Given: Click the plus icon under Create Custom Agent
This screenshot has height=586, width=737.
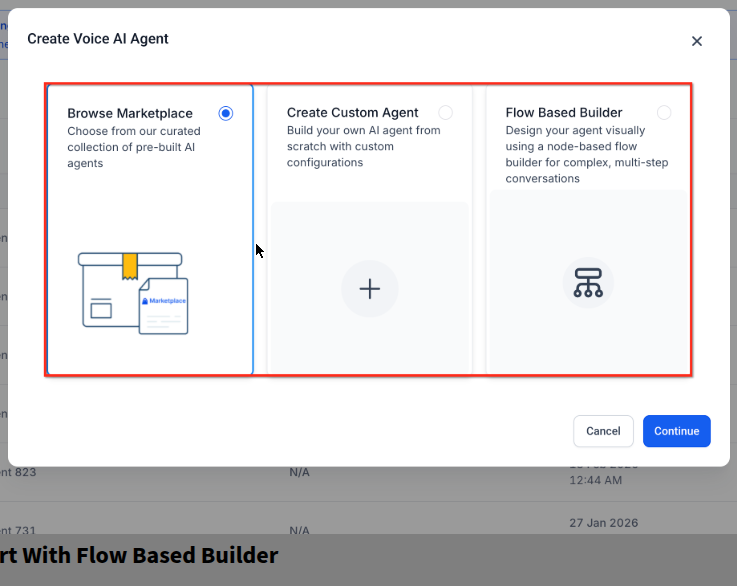Looking at the screenshot, I should (370, 289).
